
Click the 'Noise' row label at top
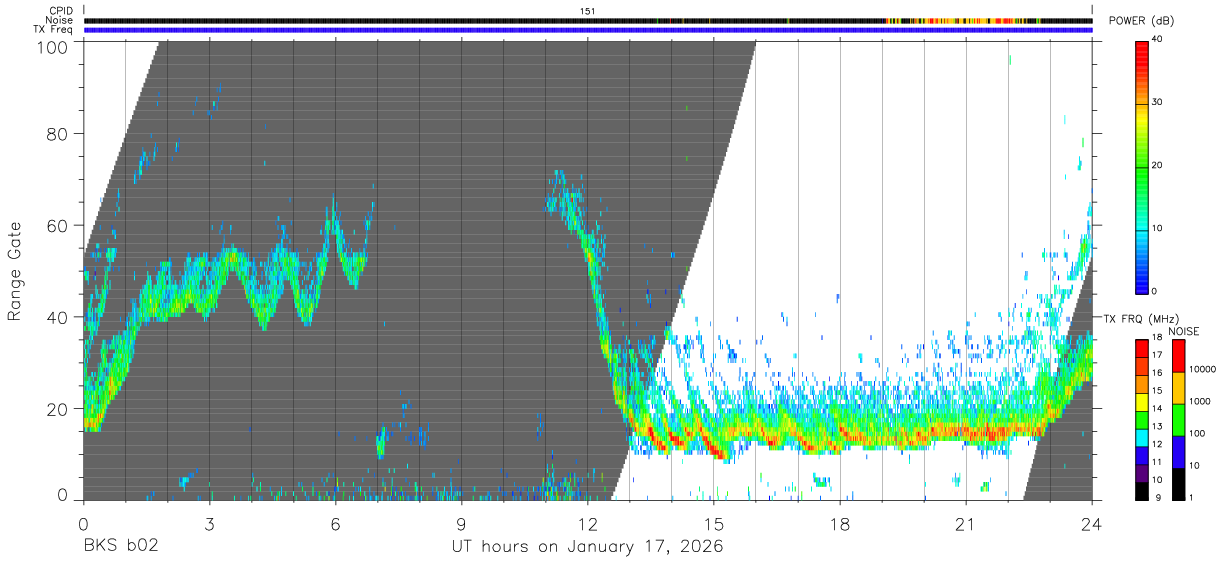[59, 20]
